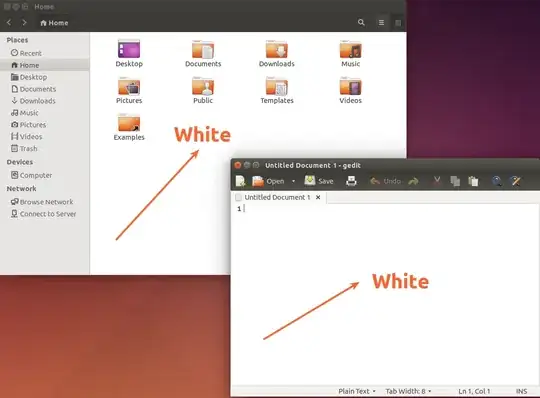Create a new document in gedit

click(240, 181)
